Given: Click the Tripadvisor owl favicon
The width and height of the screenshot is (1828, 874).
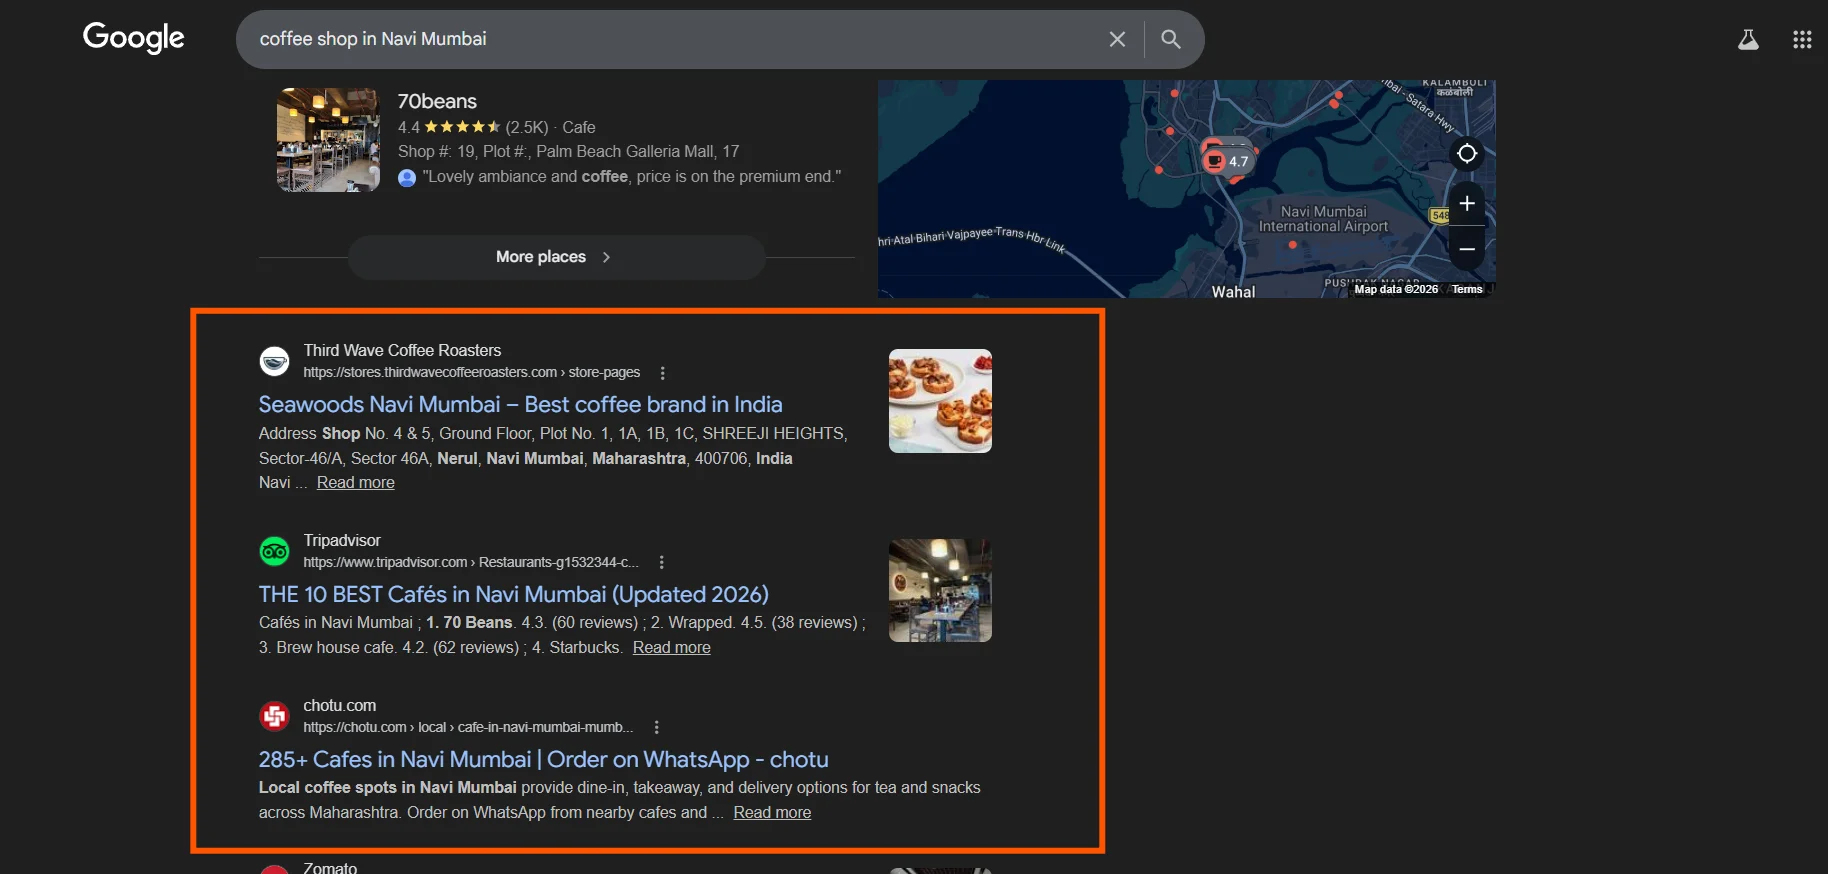Looking at the screenshot, I should pyautogui.click(x=274, y=551).
